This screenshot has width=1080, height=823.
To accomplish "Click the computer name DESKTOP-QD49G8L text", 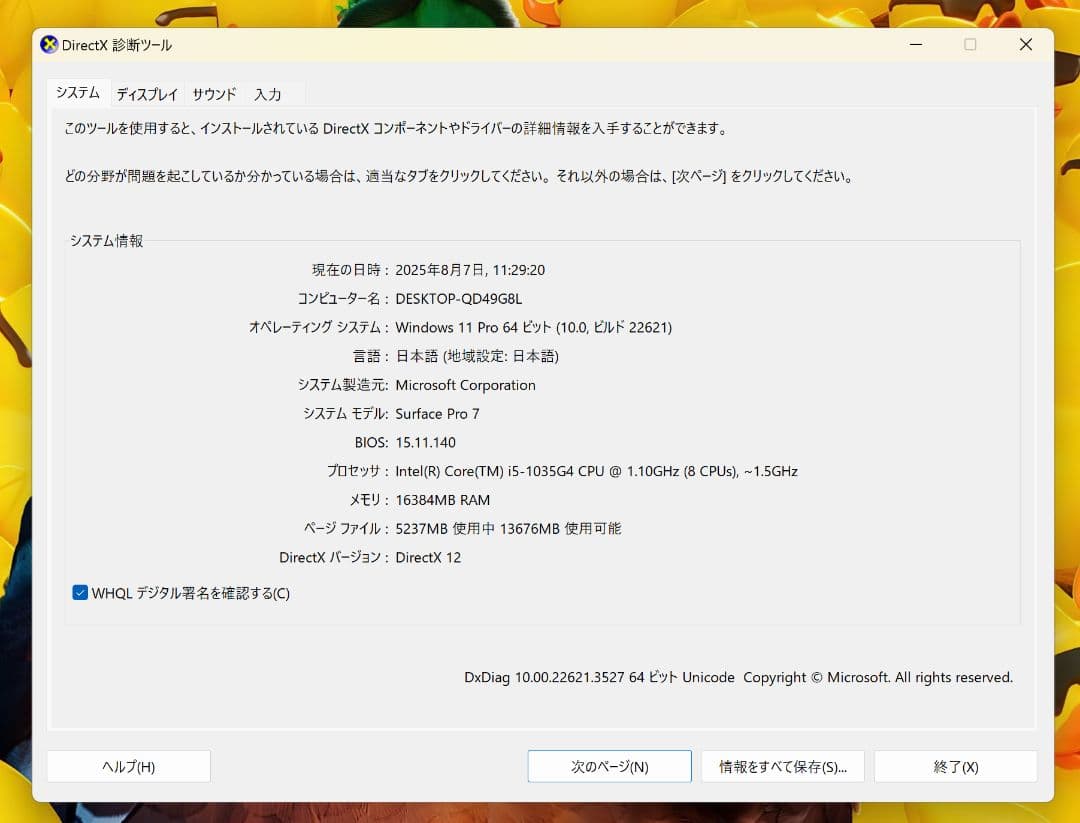I will [x=459, y=298].
